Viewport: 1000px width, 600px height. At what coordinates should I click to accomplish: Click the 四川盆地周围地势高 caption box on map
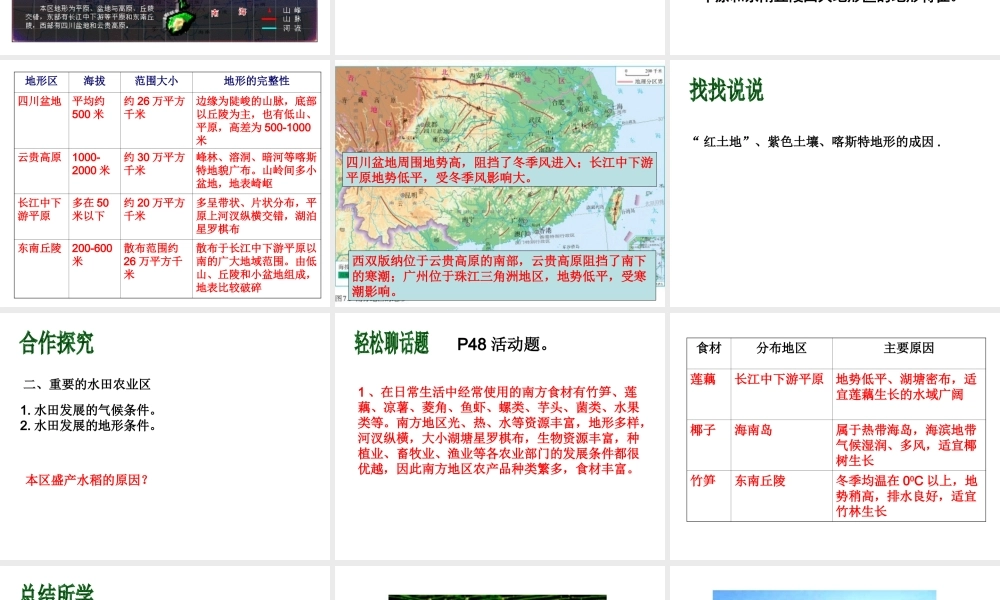499,170
